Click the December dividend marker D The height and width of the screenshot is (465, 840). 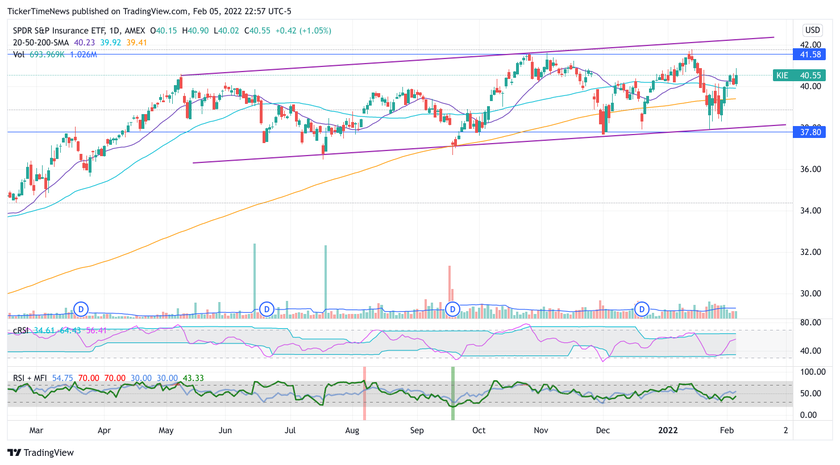642,309
